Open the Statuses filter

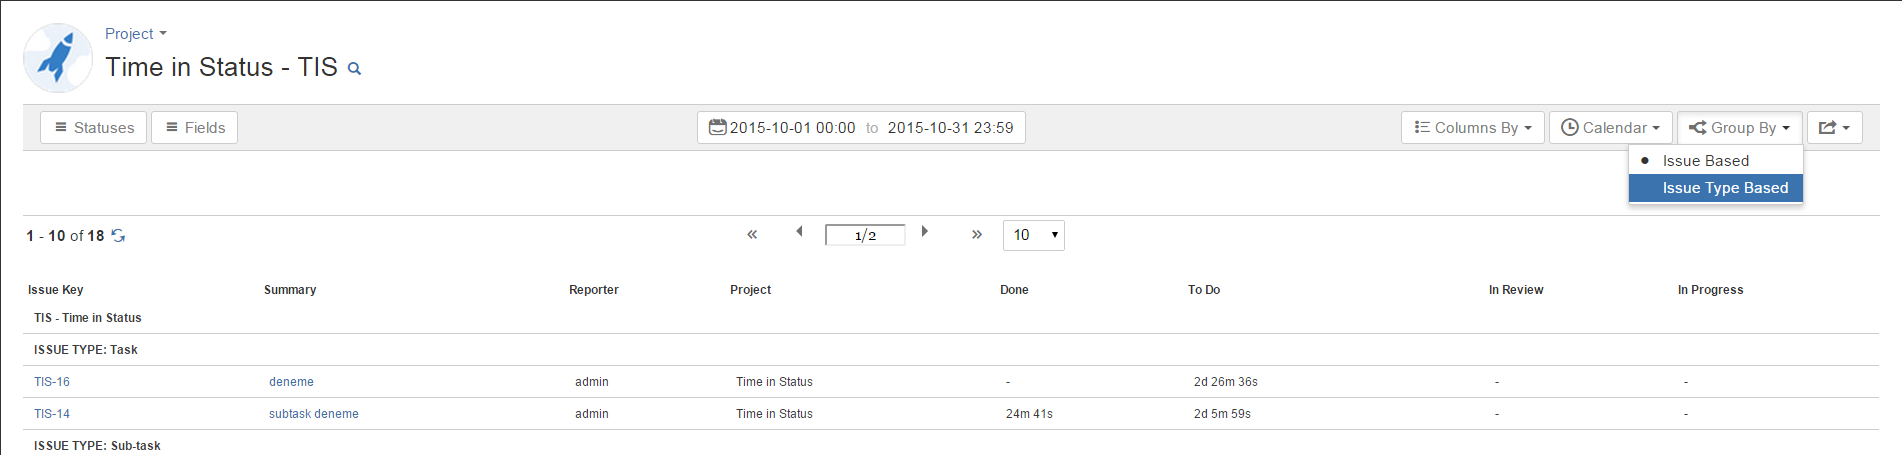(94, 128)
